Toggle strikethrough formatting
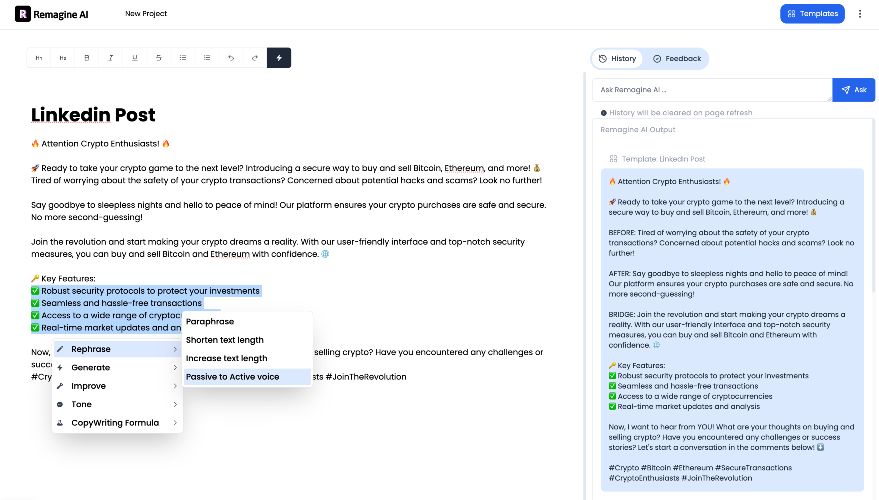The image size is (879, 500). 159,58
